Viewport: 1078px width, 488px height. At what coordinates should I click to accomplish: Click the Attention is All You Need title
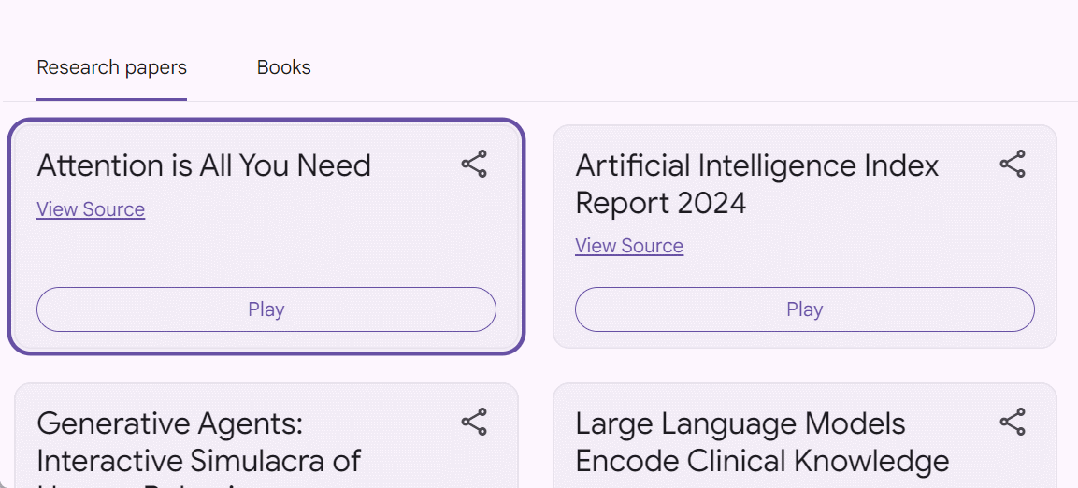[x=203, y=166]
